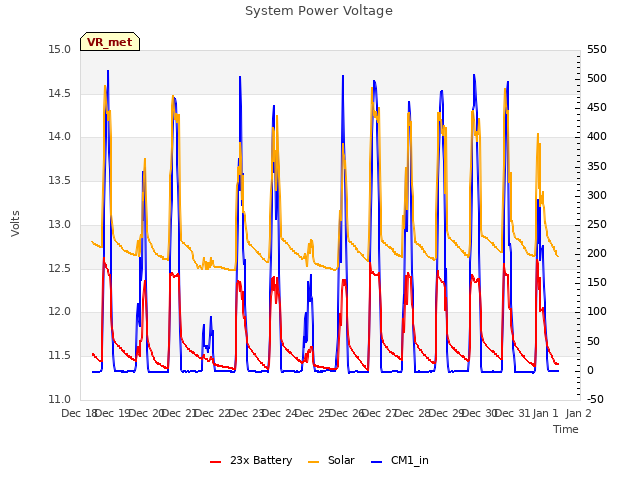Click the 13.0 left axis tick label

[60, 224]
